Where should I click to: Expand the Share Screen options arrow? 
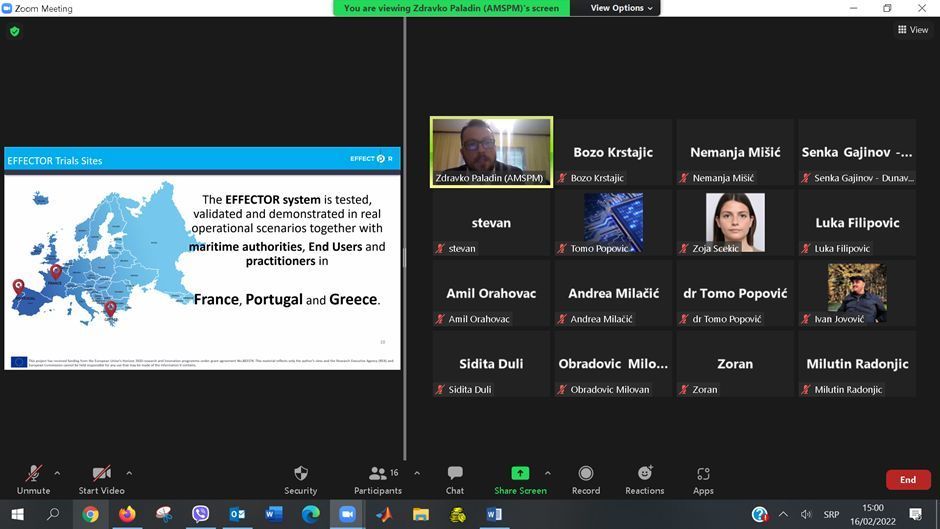tap(547, 473)
